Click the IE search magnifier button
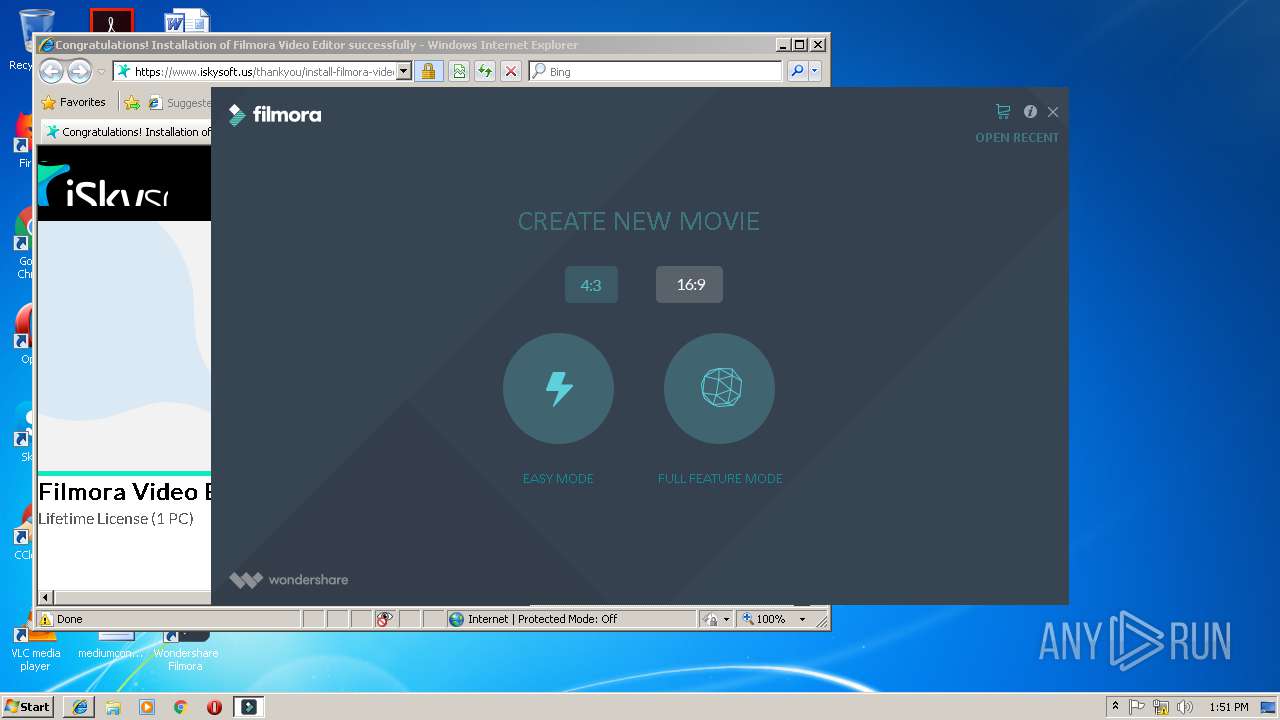The height and width of the screenshot is (720, 1280). [x=797, y=71]
